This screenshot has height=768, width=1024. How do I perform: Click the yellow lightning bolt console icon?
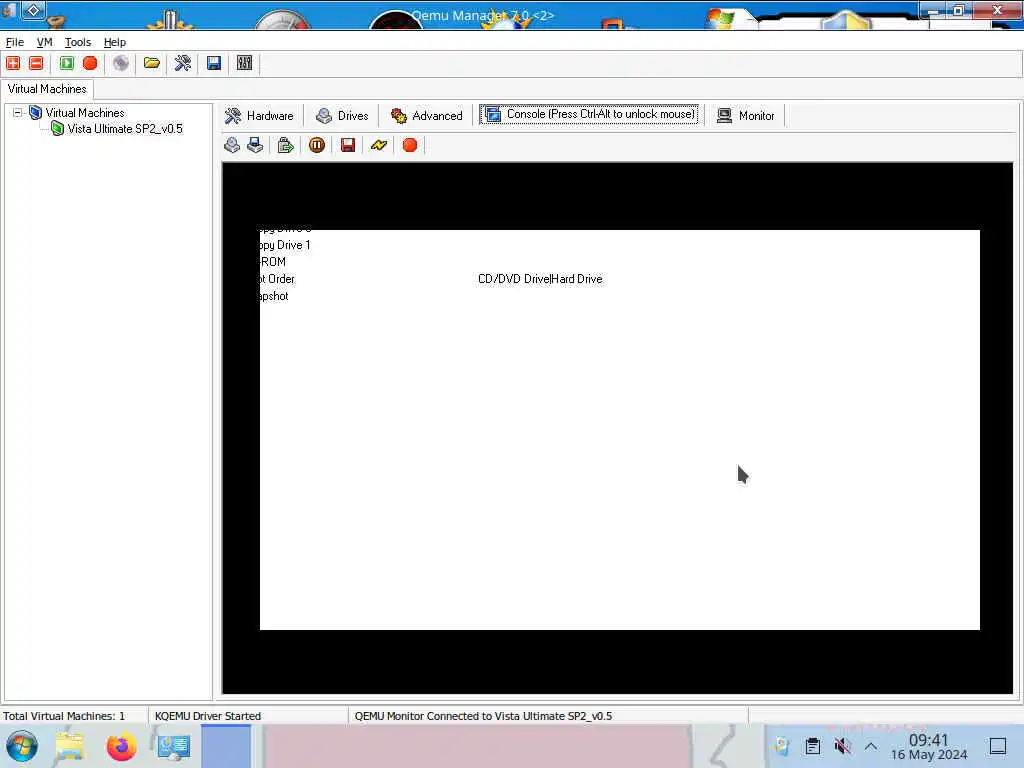379,145
